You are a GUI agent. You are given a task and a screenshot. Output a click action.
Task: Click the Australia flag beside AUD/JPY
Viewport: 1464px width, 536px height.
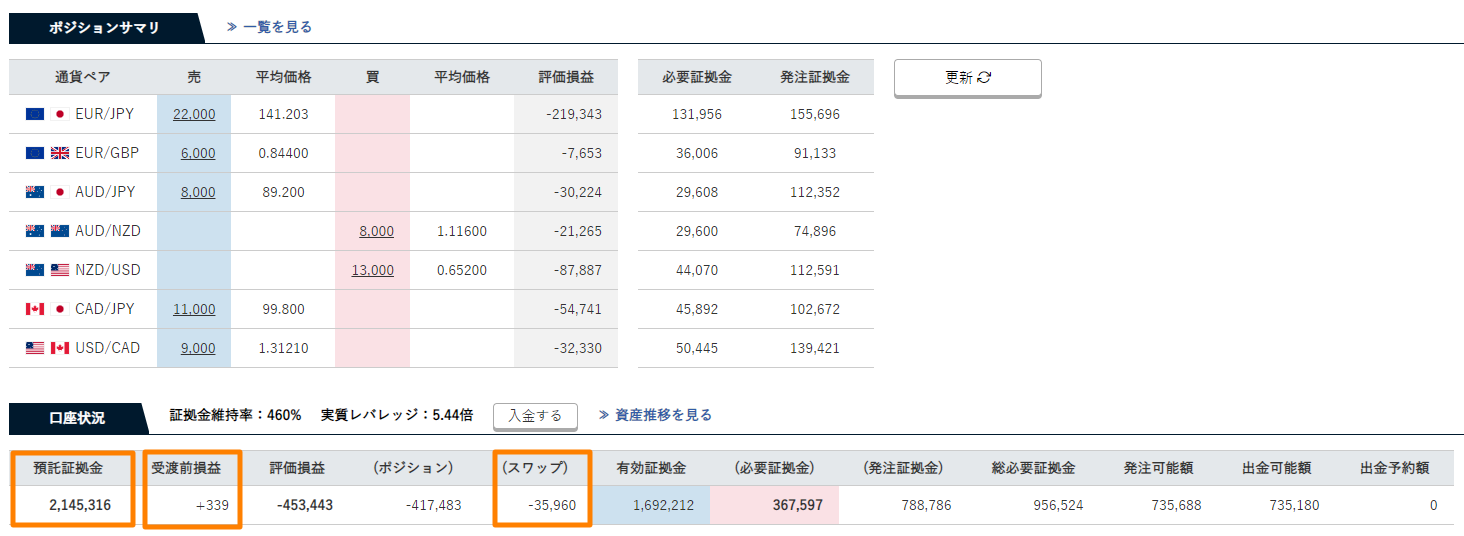[x=35, y=192]
